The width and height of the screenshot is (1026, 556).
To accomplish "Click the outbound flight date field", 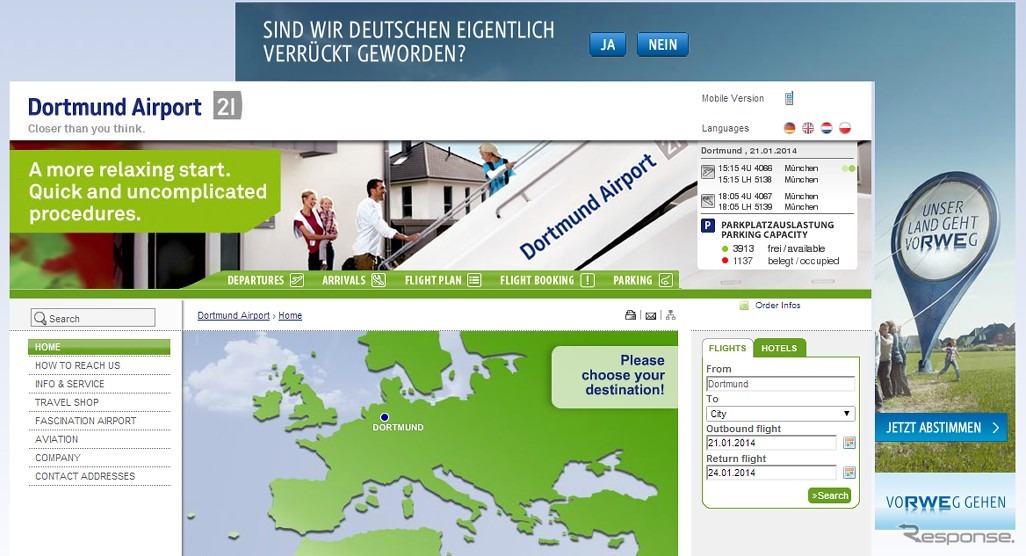I will coord(771,443).
